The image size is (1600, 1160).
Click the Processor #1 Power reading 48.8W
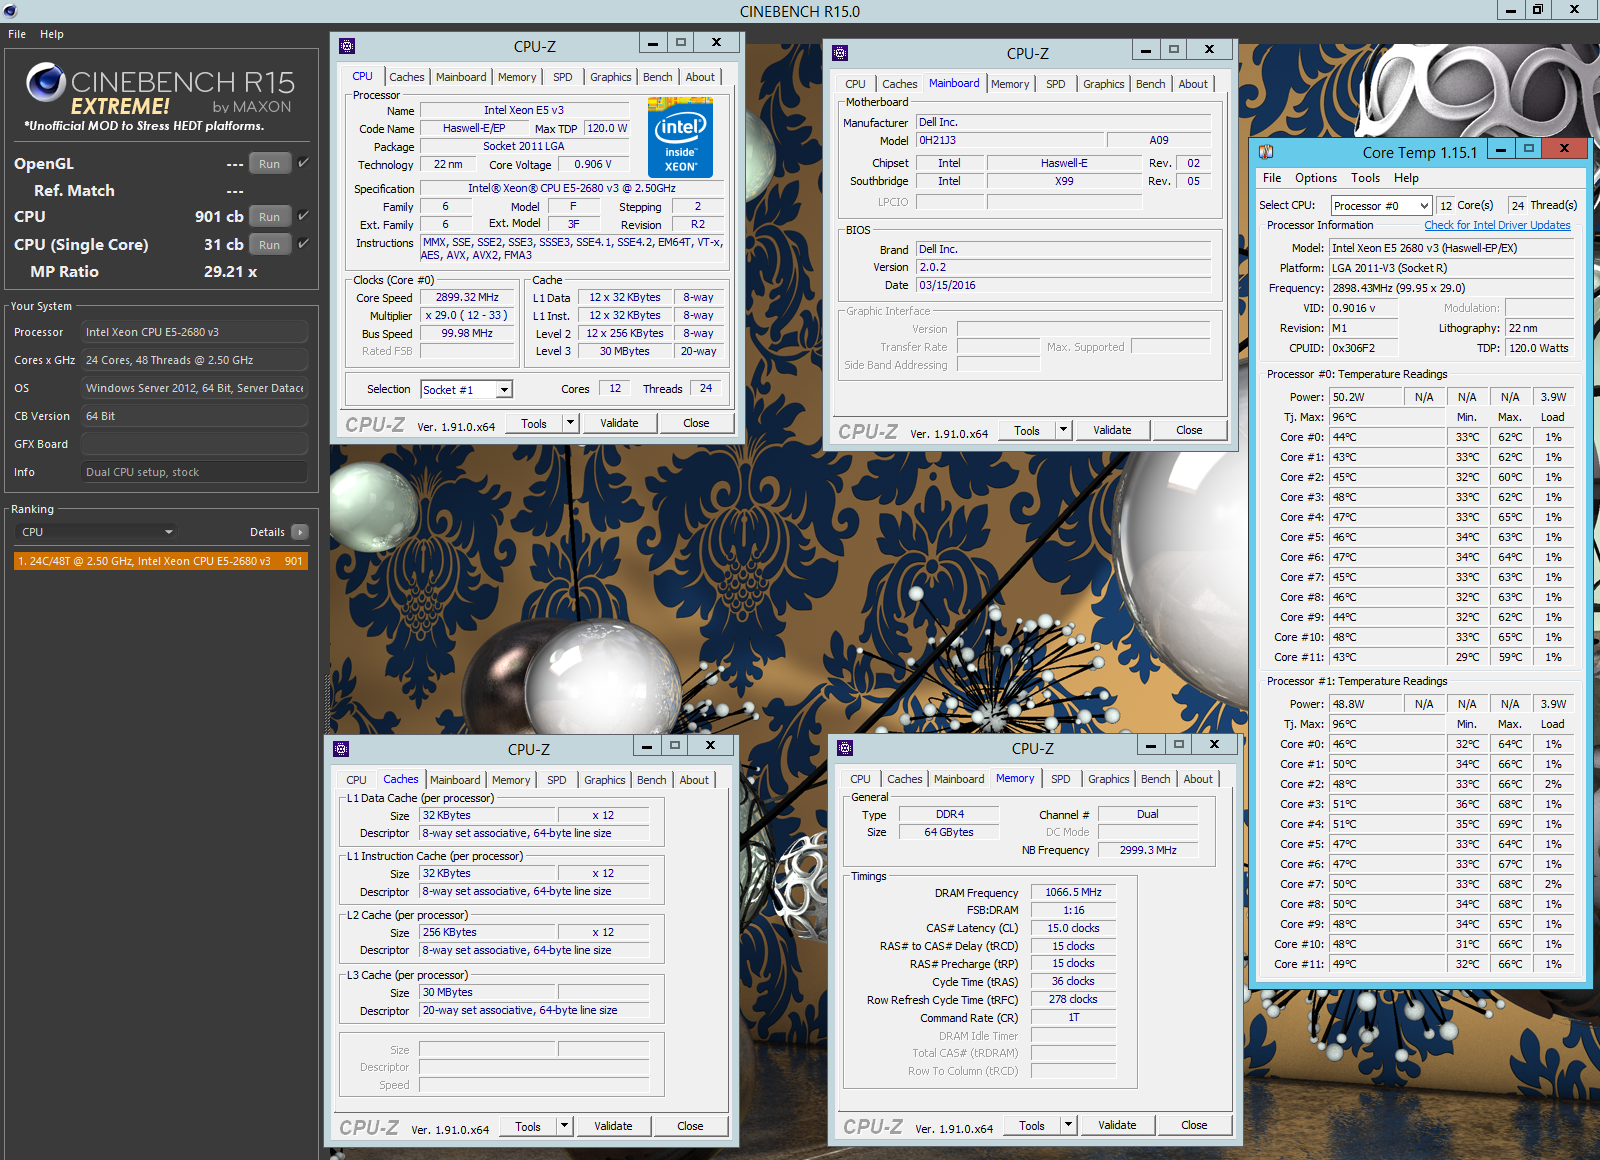tap(1365, 704)
